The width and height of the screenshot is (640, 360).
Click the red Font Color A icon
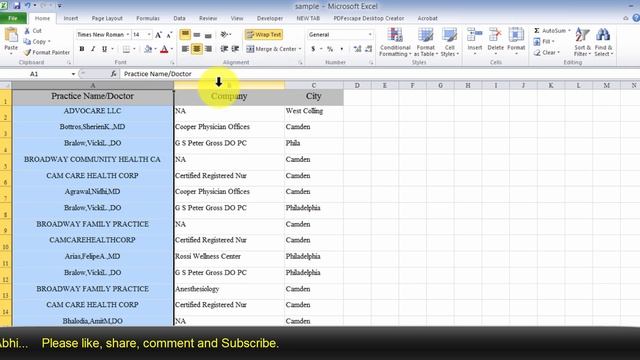pyautogui.click(x=164, y=49)
